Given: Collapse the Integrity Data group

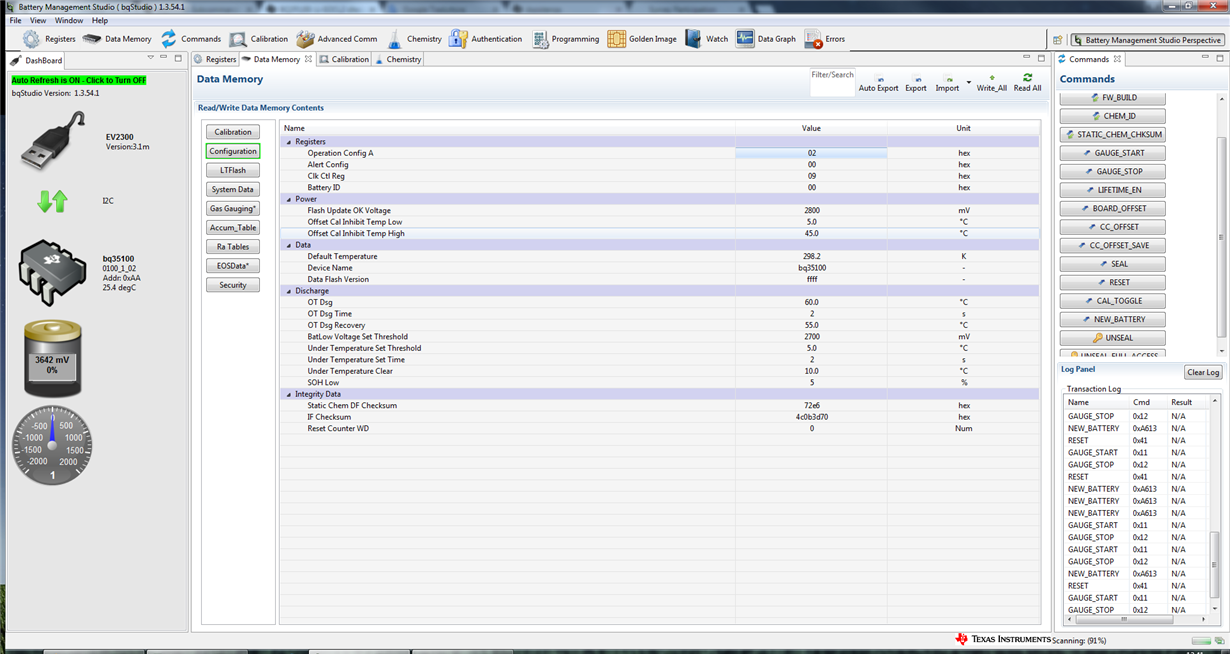Looking at the screenshot, I should [289, 394].
